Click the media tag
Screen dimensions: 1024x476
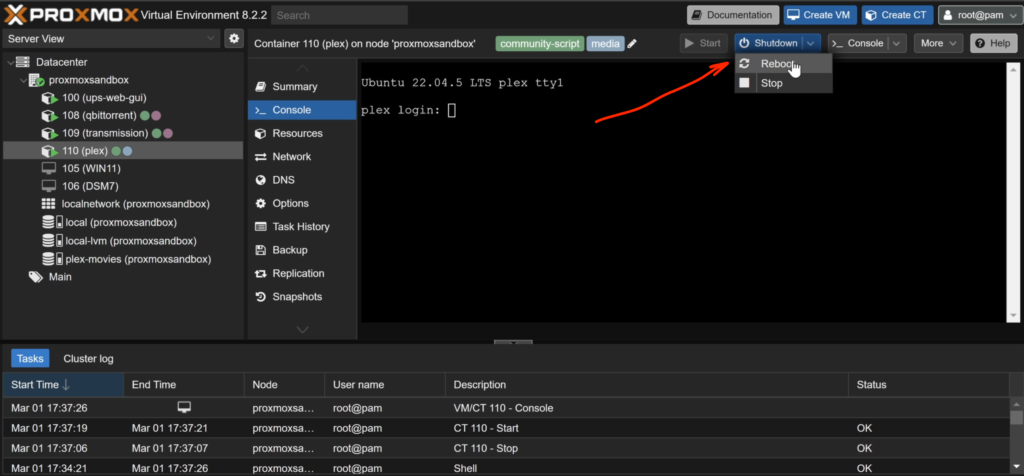point(605,44)
